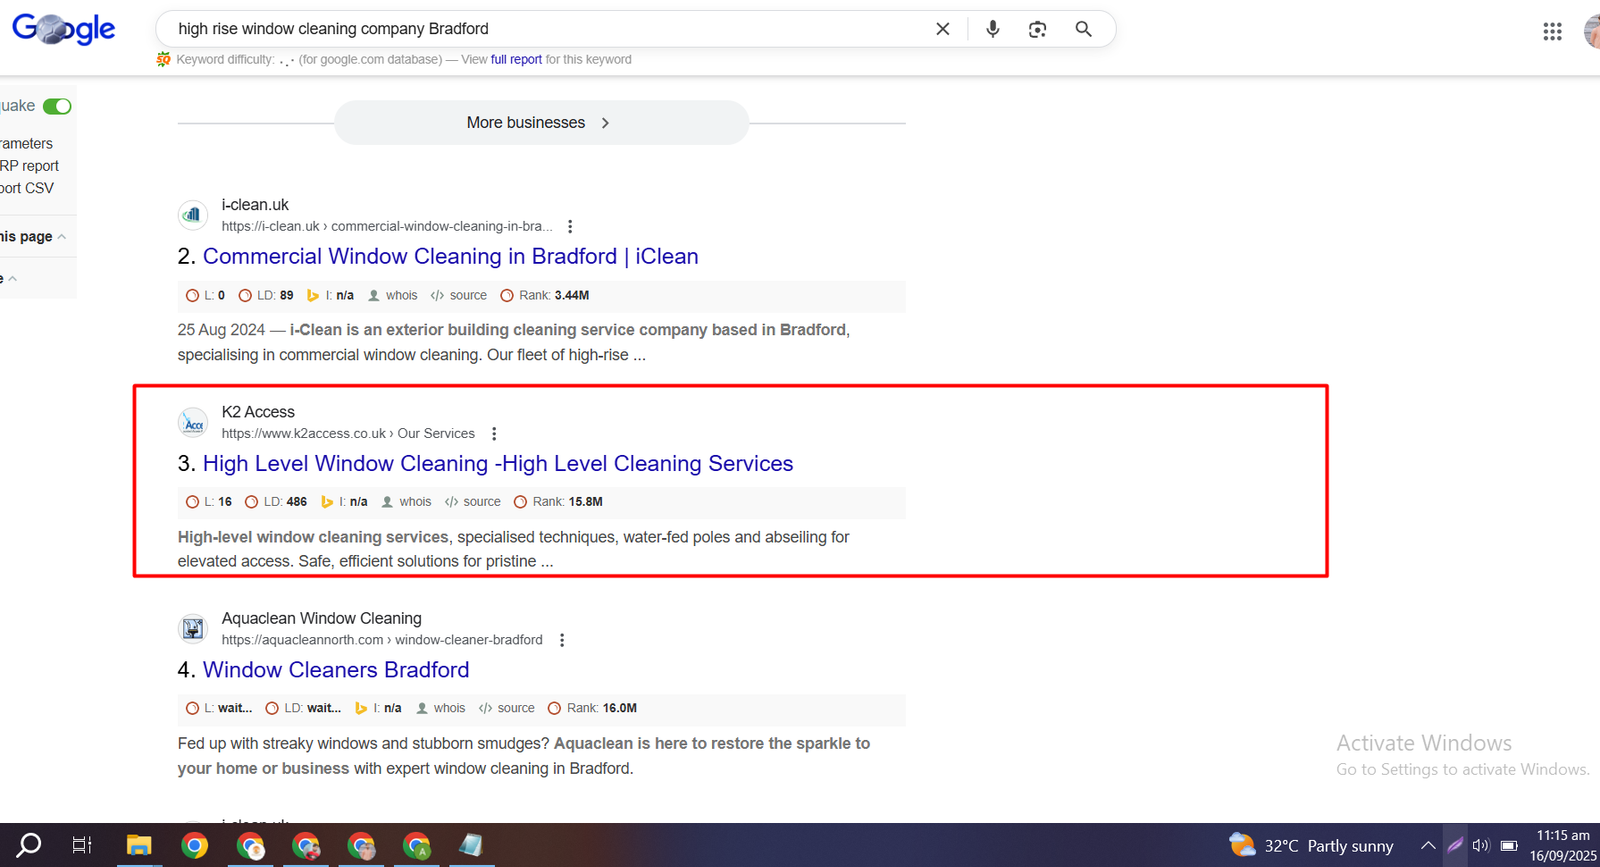Open options menu for Aquaclean result

[562, 640]
